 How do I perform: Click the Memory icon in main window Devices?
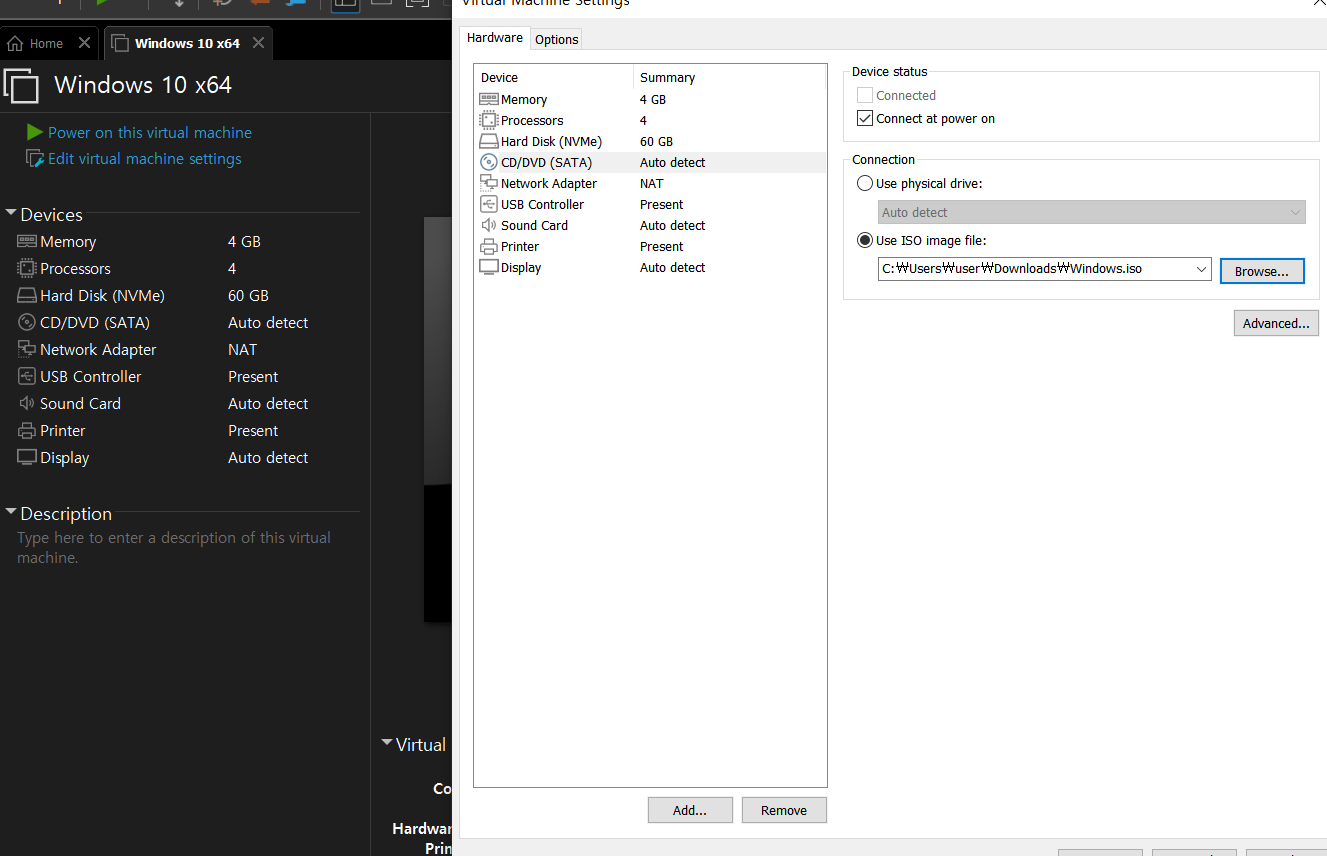[27, 241]
